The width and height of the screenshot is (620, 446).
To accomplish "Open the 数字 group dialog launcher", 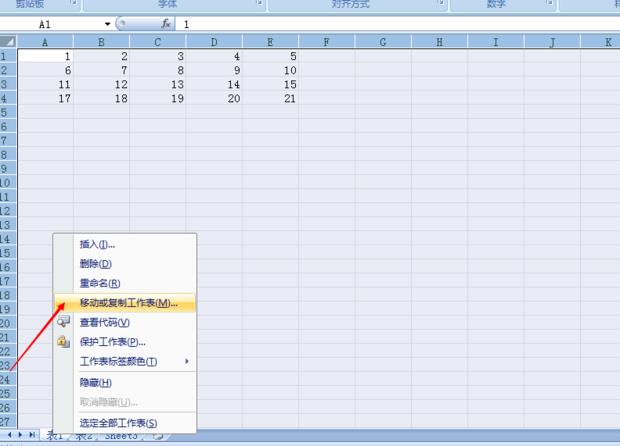I will click(549, 3).
